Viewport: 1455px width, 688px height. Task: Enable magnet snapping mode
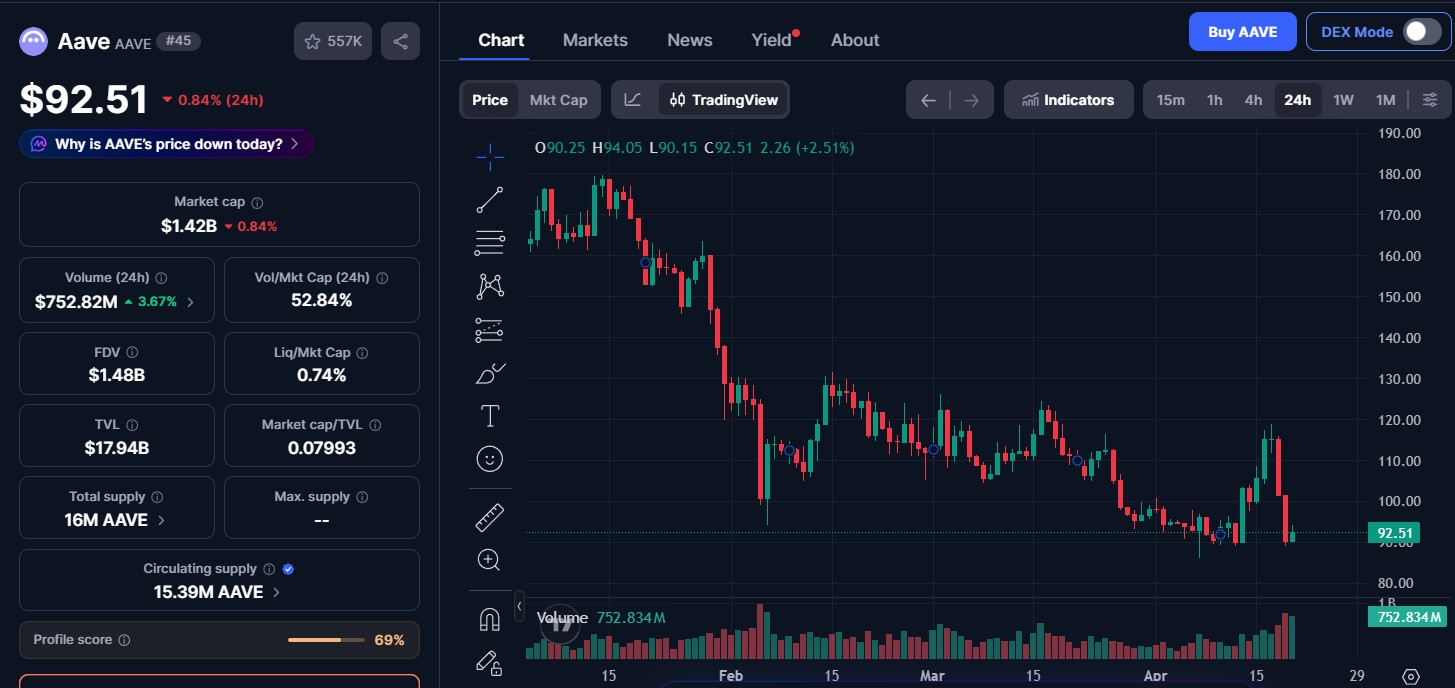coord(490,619)
